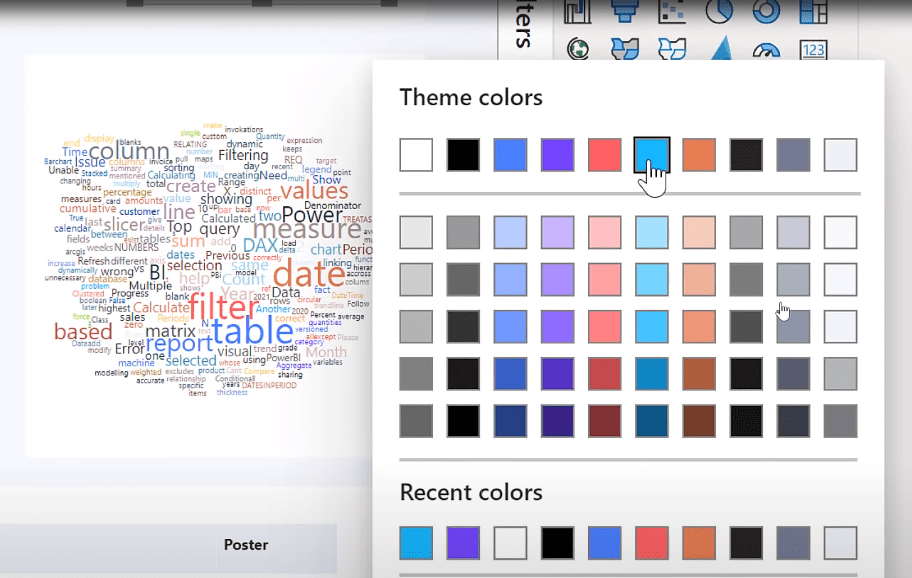Select the darkest navy shade under royal blue
Screen dimensions: 912x578
click(x=510, y=420)
